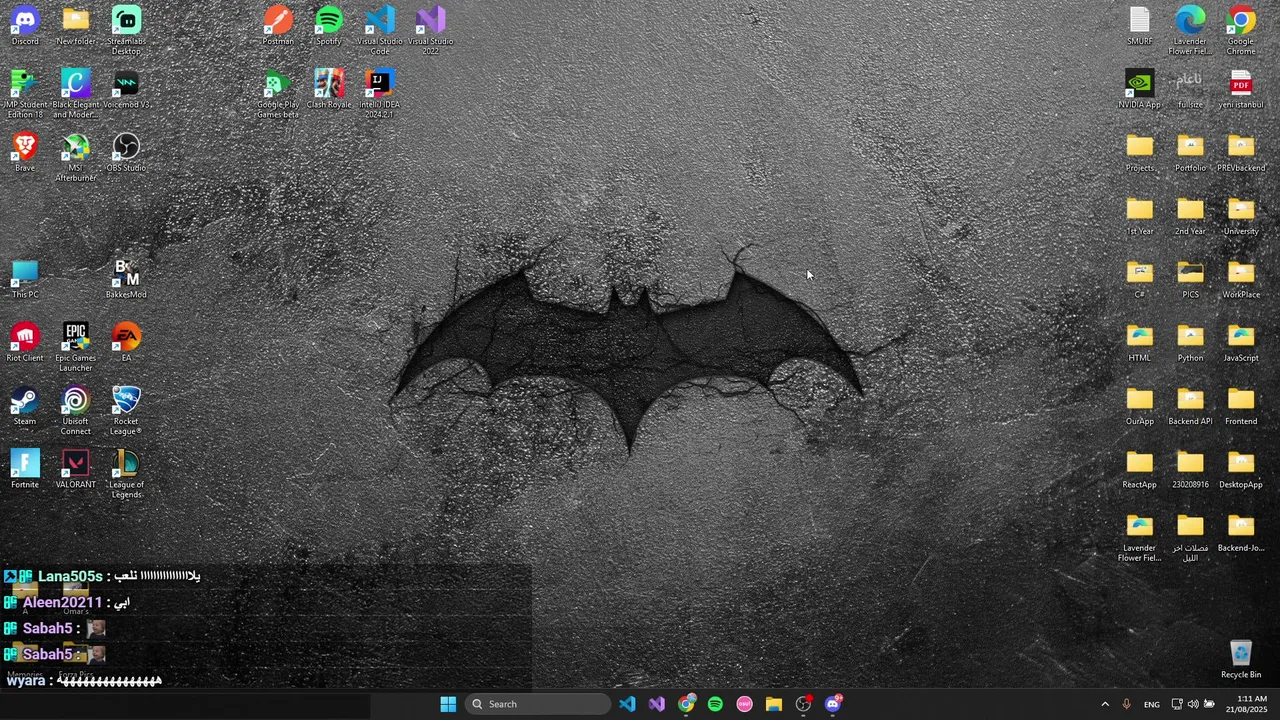
Task: Select the PREVbackend folder
Action: pos(1241,152)
